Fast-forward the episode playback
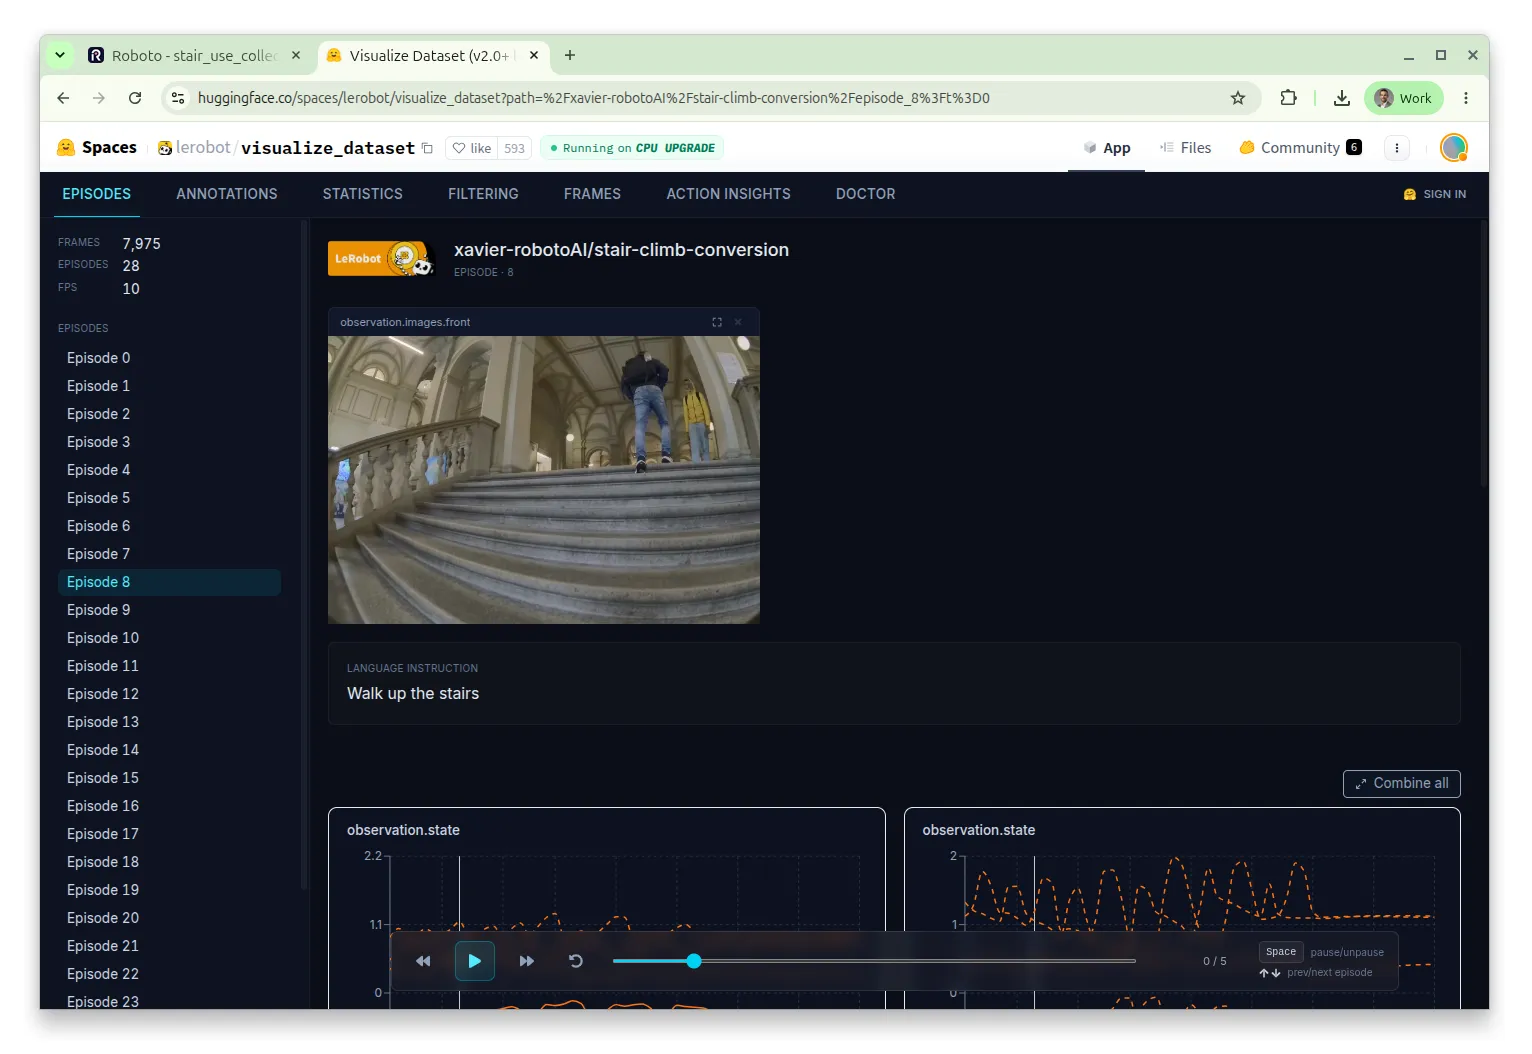Viewport: 1532px width, 1054px height. pos(527,961)
